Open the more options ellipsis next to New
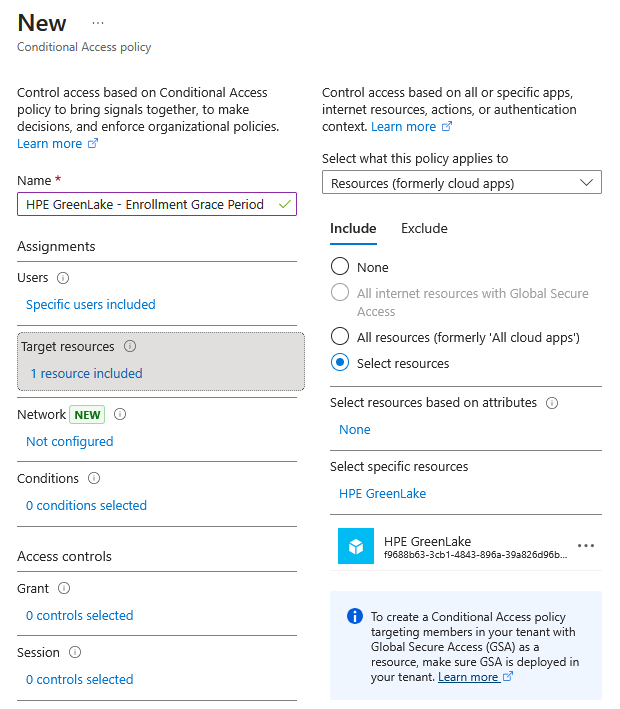This screenshot has width=620, height=709. tap(97, 22)
